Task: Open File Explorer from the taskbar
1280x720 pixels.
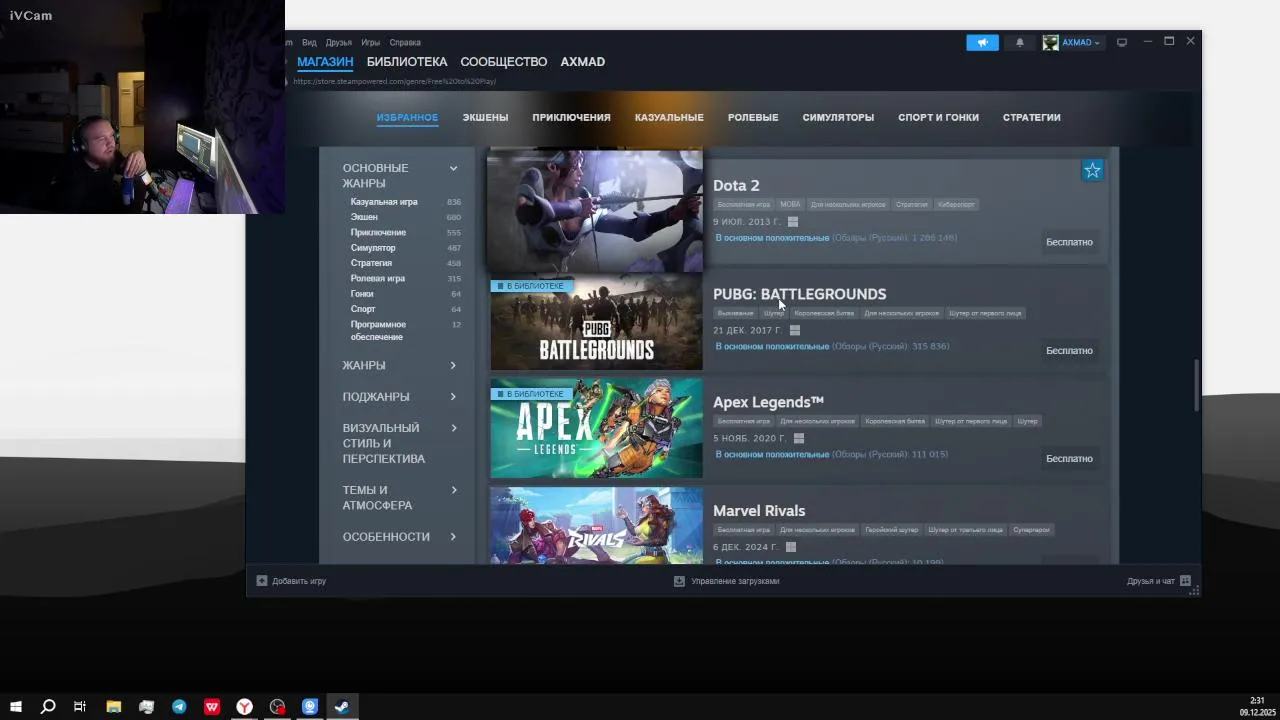Action: (114, 706)
